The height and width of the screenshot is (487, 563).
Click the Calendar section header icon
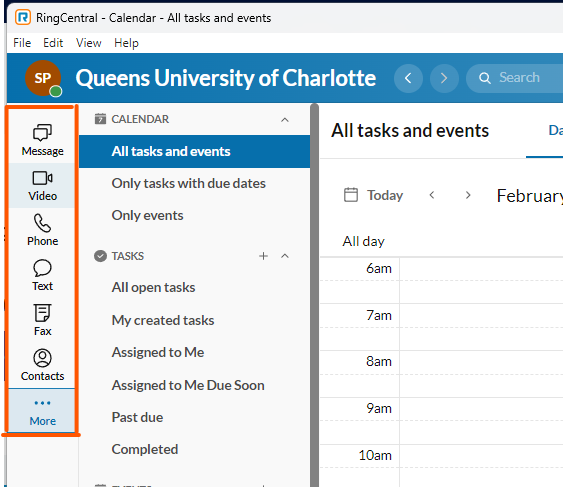[100, 119]
